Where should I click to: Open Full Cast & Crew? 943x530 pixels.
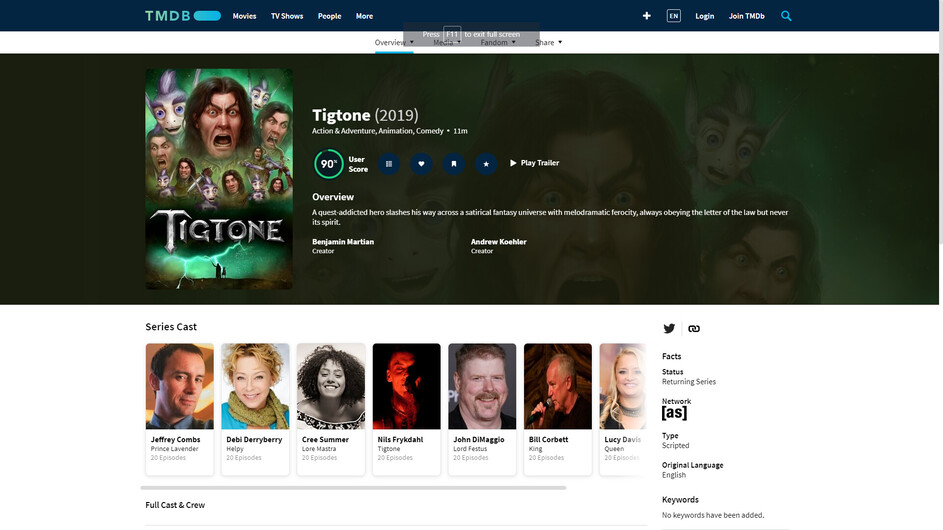(x=175, y=505)
